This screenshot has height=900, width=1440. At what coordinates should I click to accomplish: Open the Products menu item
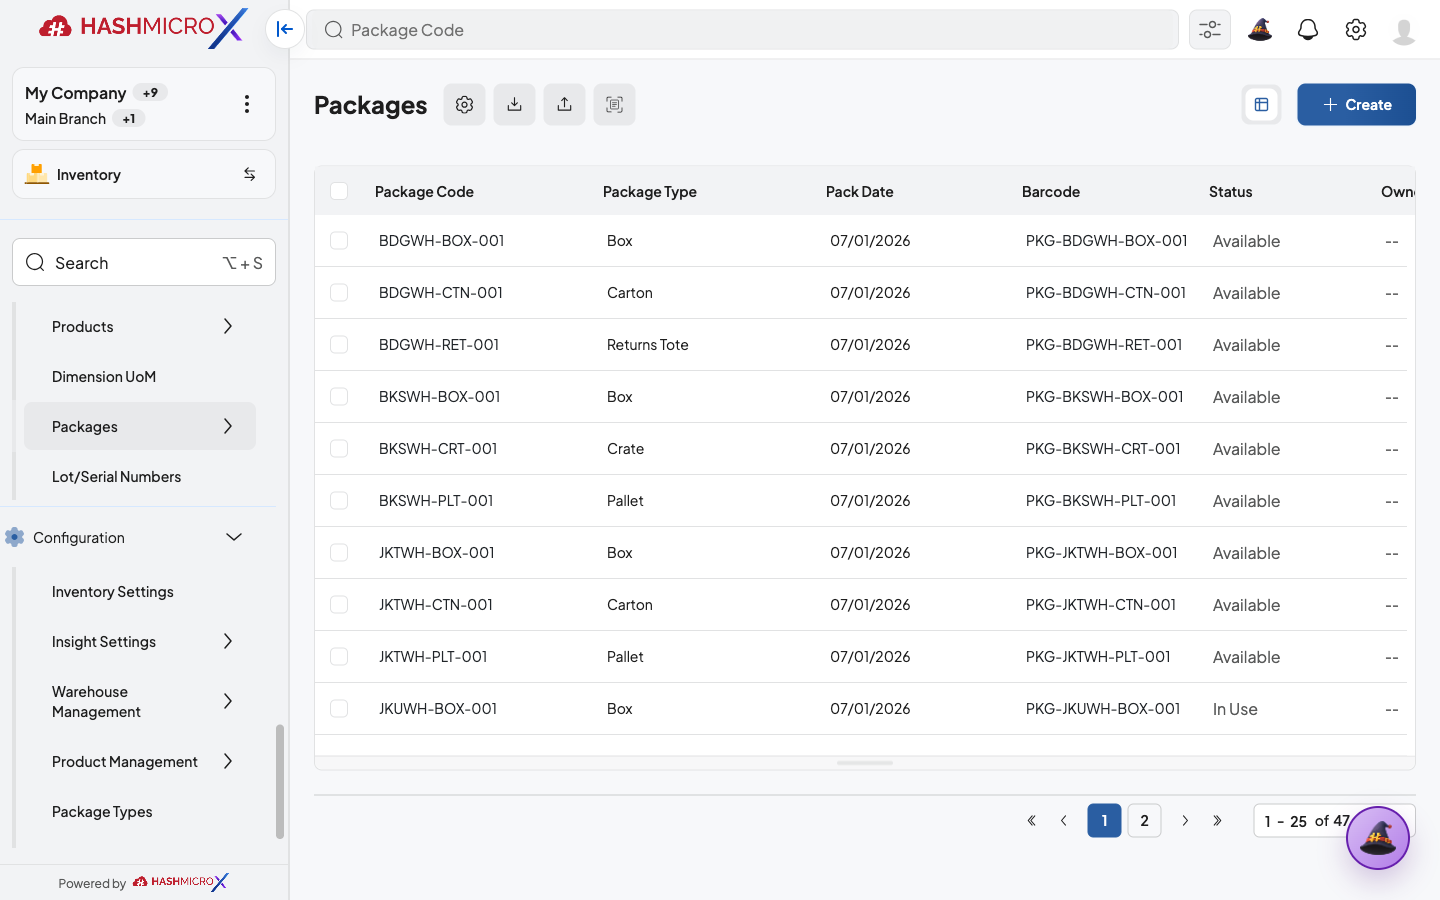[x=140, y=326]
